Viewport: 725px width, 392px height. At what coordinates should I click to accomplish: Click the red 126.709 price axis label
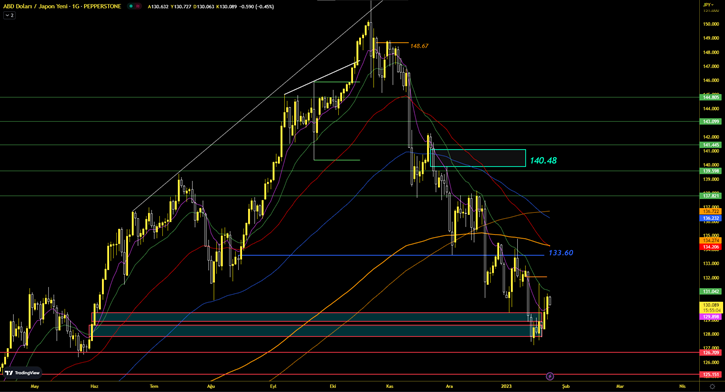tap(711, 352)
